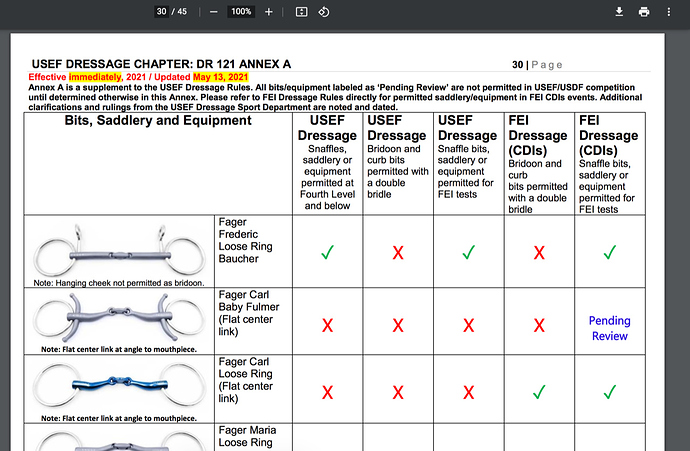
Task: Click red X in Baucher USEF double bridle column
Action: pyautogui.click(x=398, y=253)
